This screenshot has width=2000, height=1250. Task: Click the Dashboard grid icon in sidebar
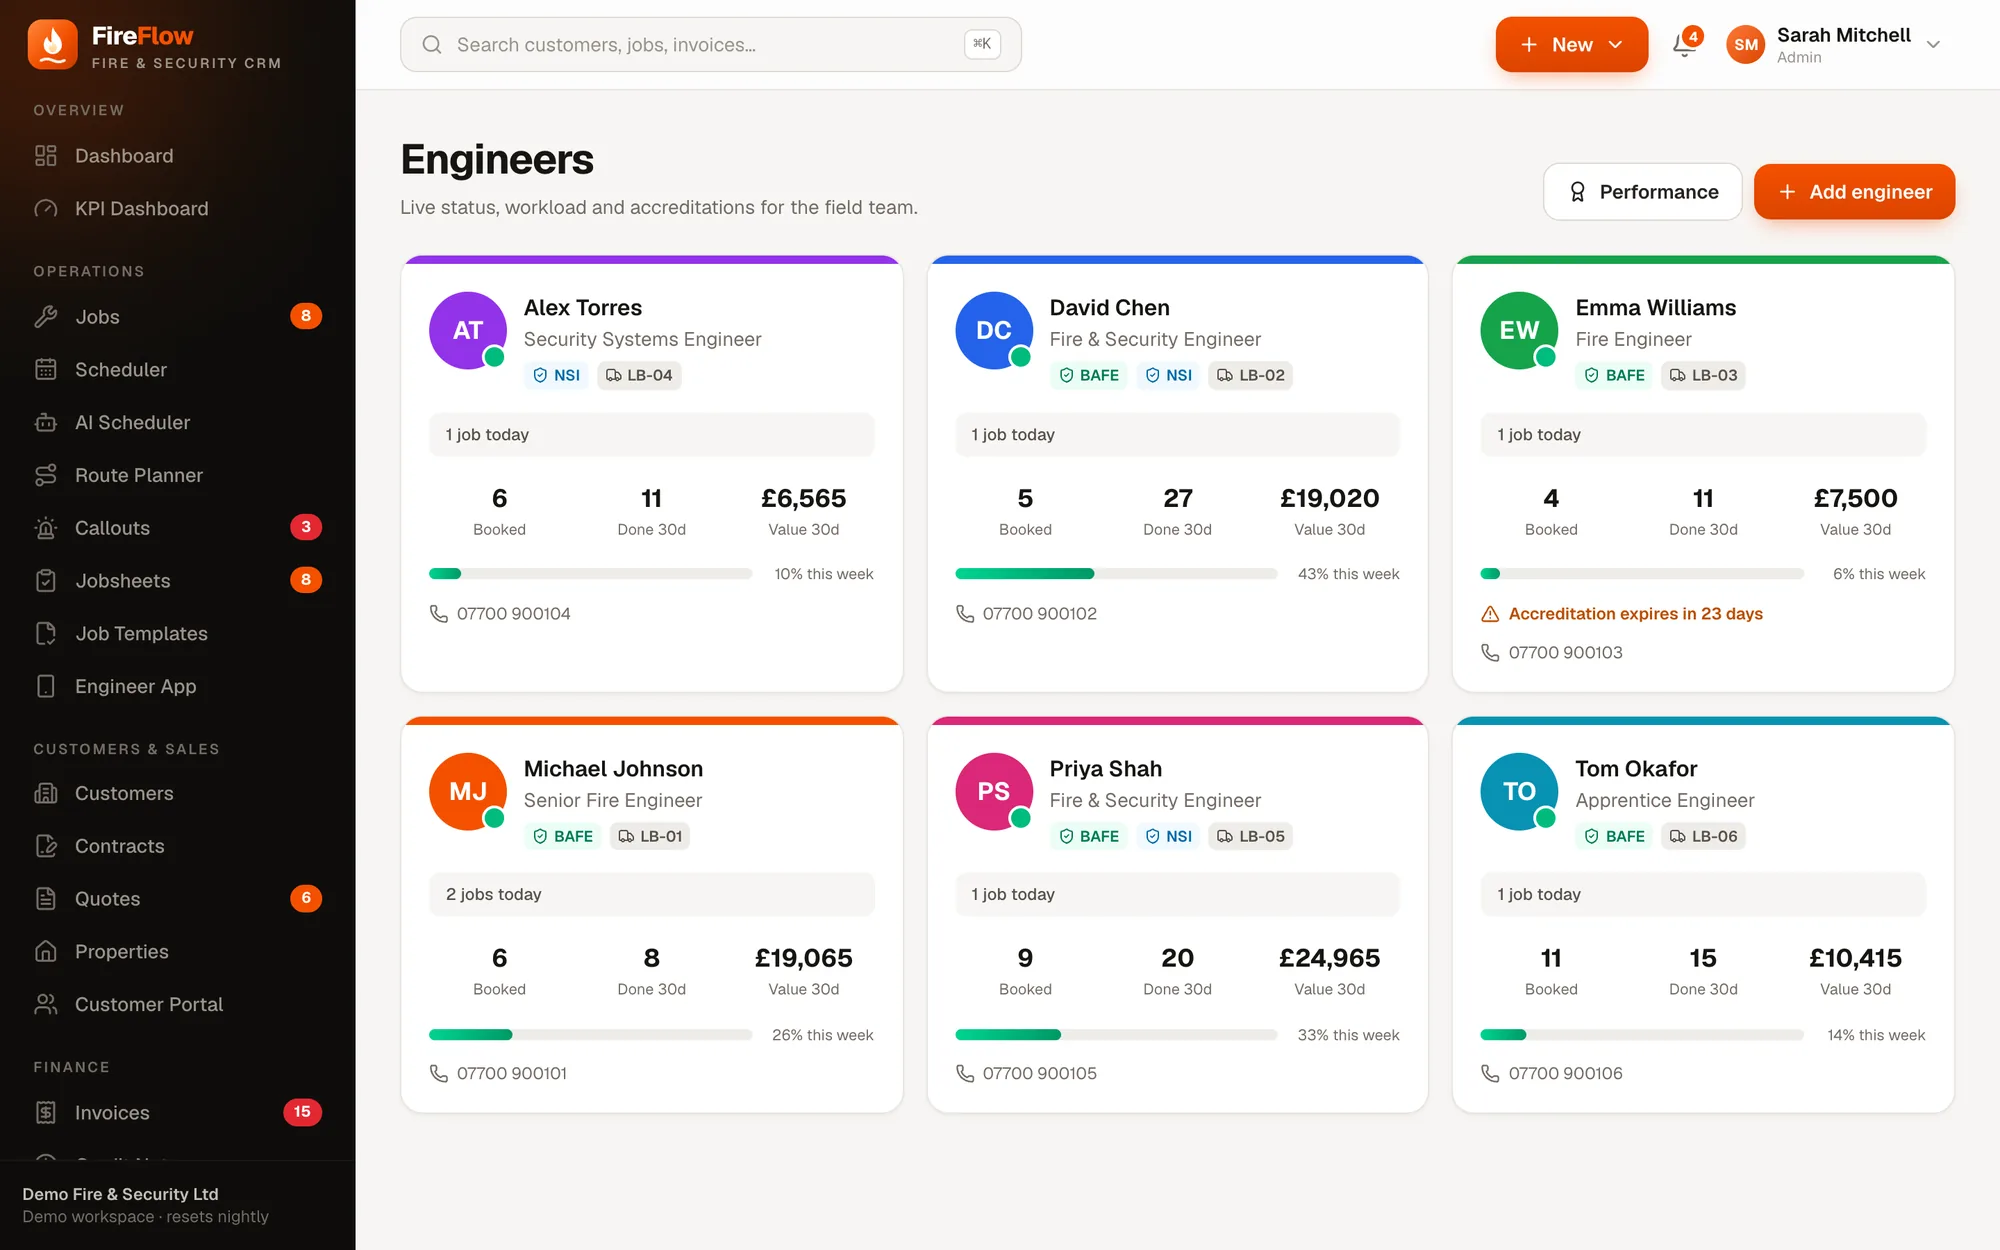pos(46,156)
